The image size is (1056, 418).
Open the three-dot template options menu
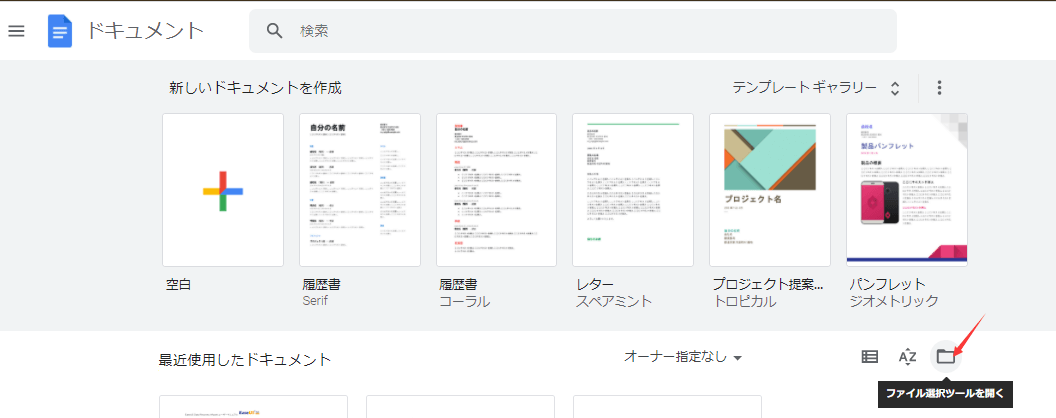click(x=939, y=88)
